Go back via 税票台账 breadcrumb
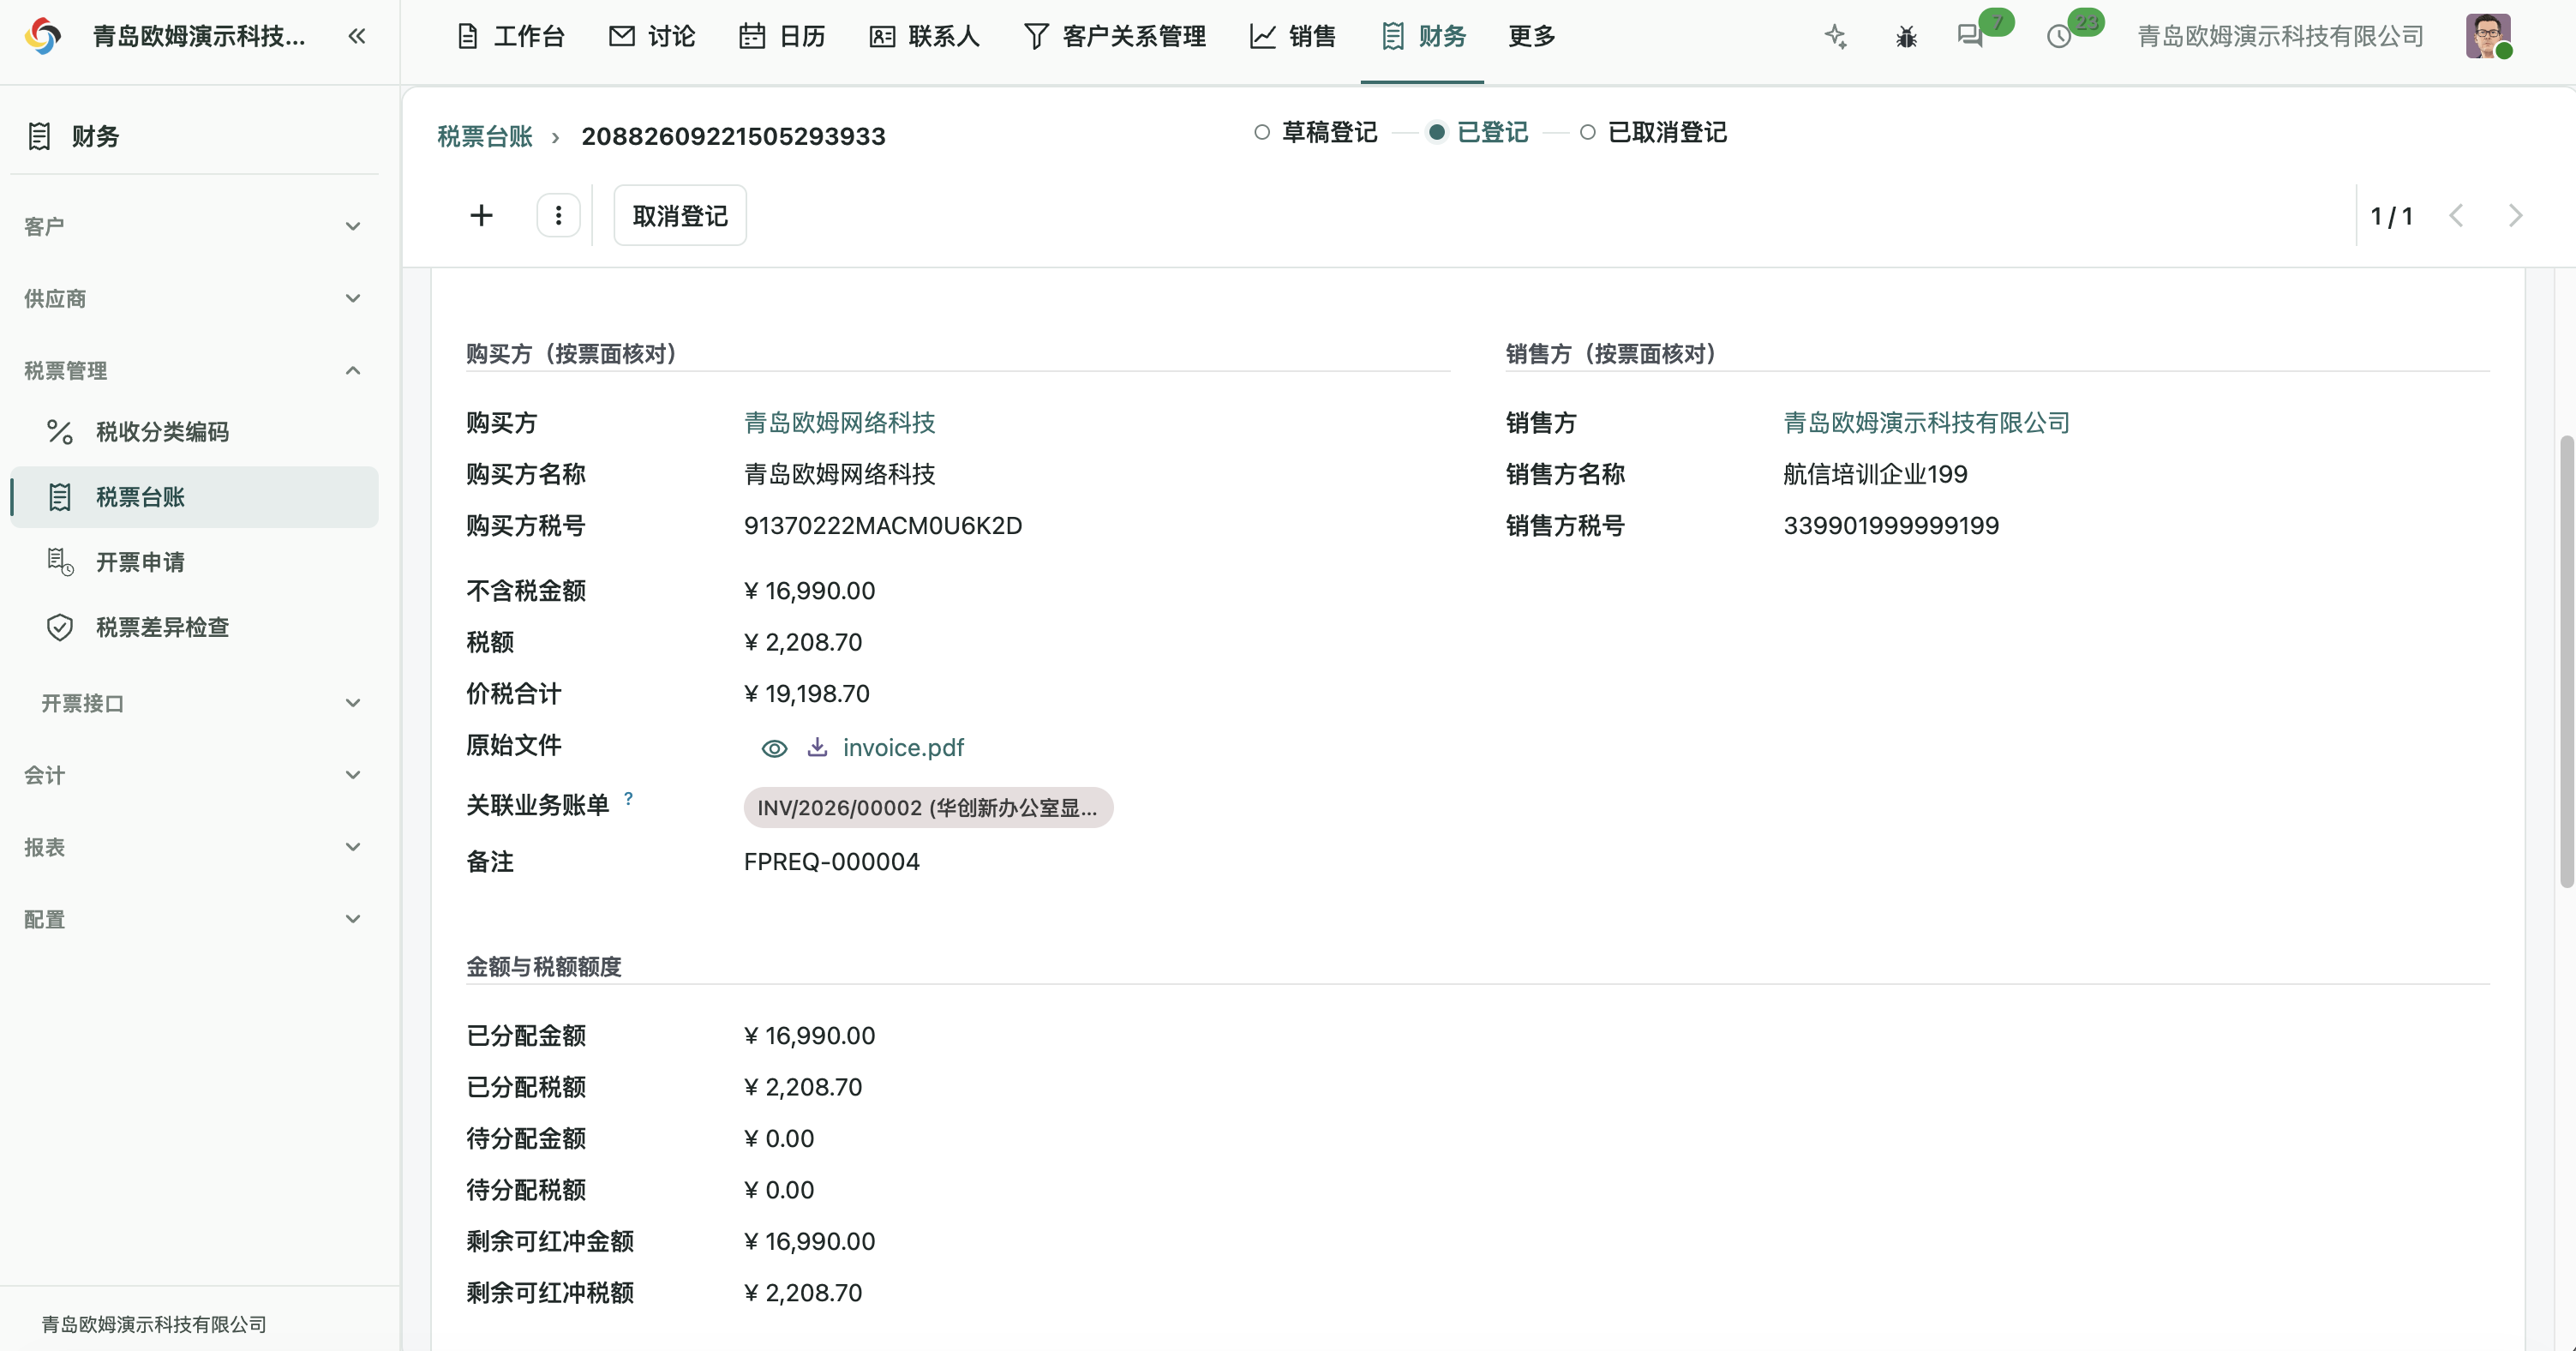This screenshot has height=1351, width=2576. click(485, 136)
